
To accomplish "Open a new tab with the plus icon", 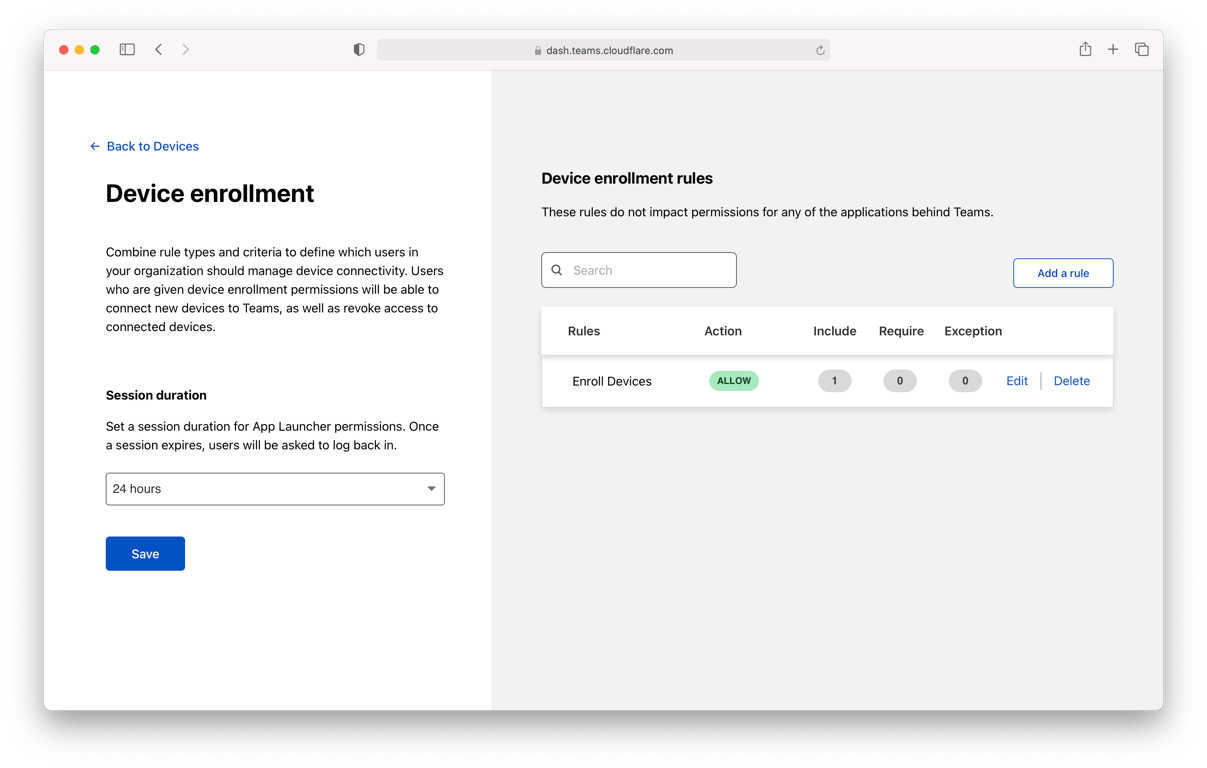I will (x=1112, y=48).
